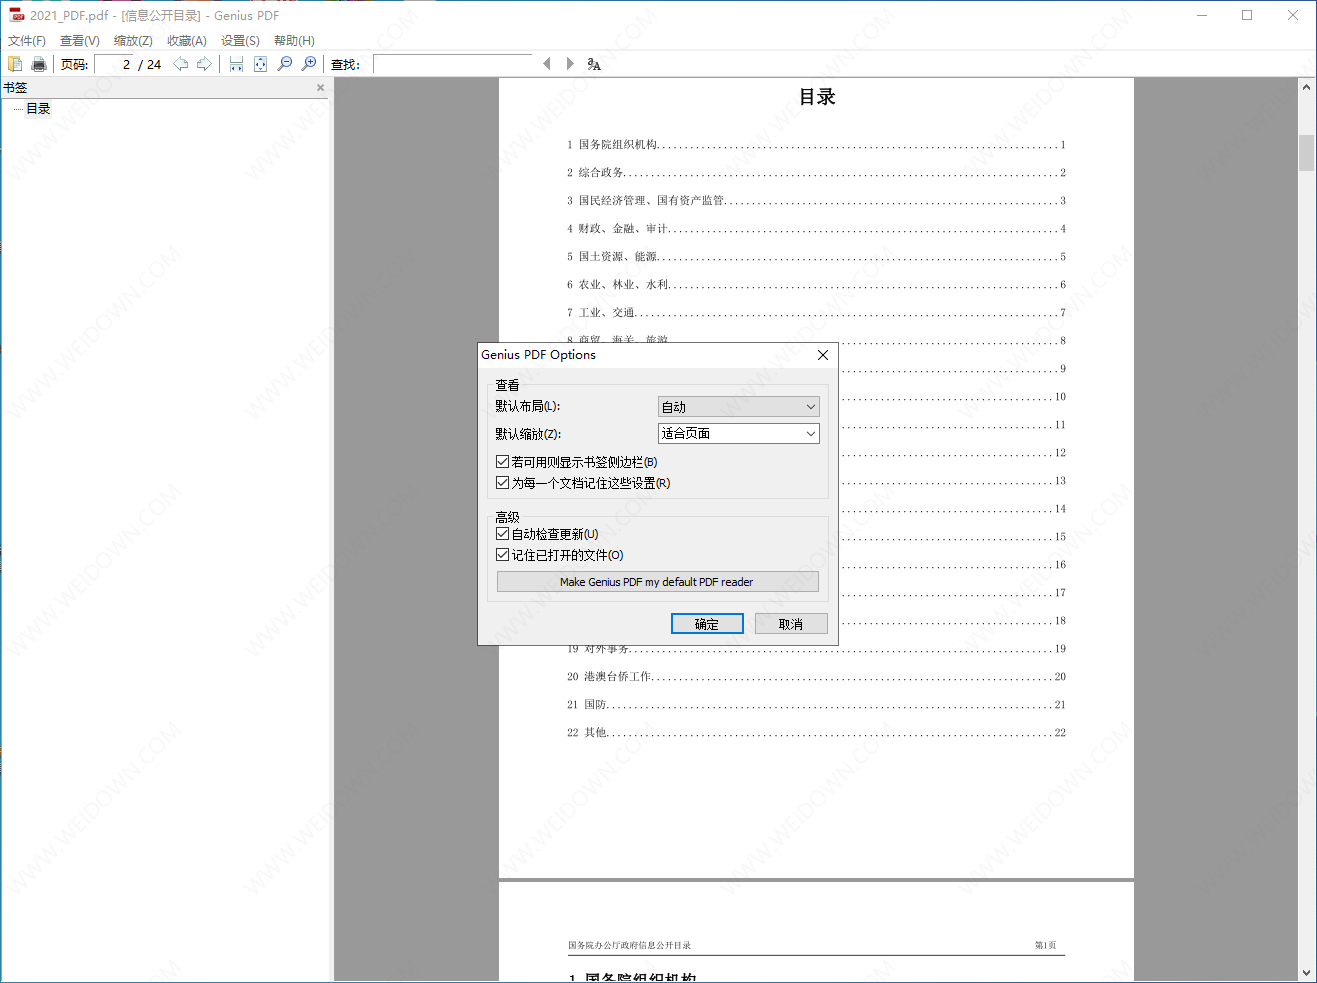Open the 设置 menu
1317x983 pixels.
point(240,41)
